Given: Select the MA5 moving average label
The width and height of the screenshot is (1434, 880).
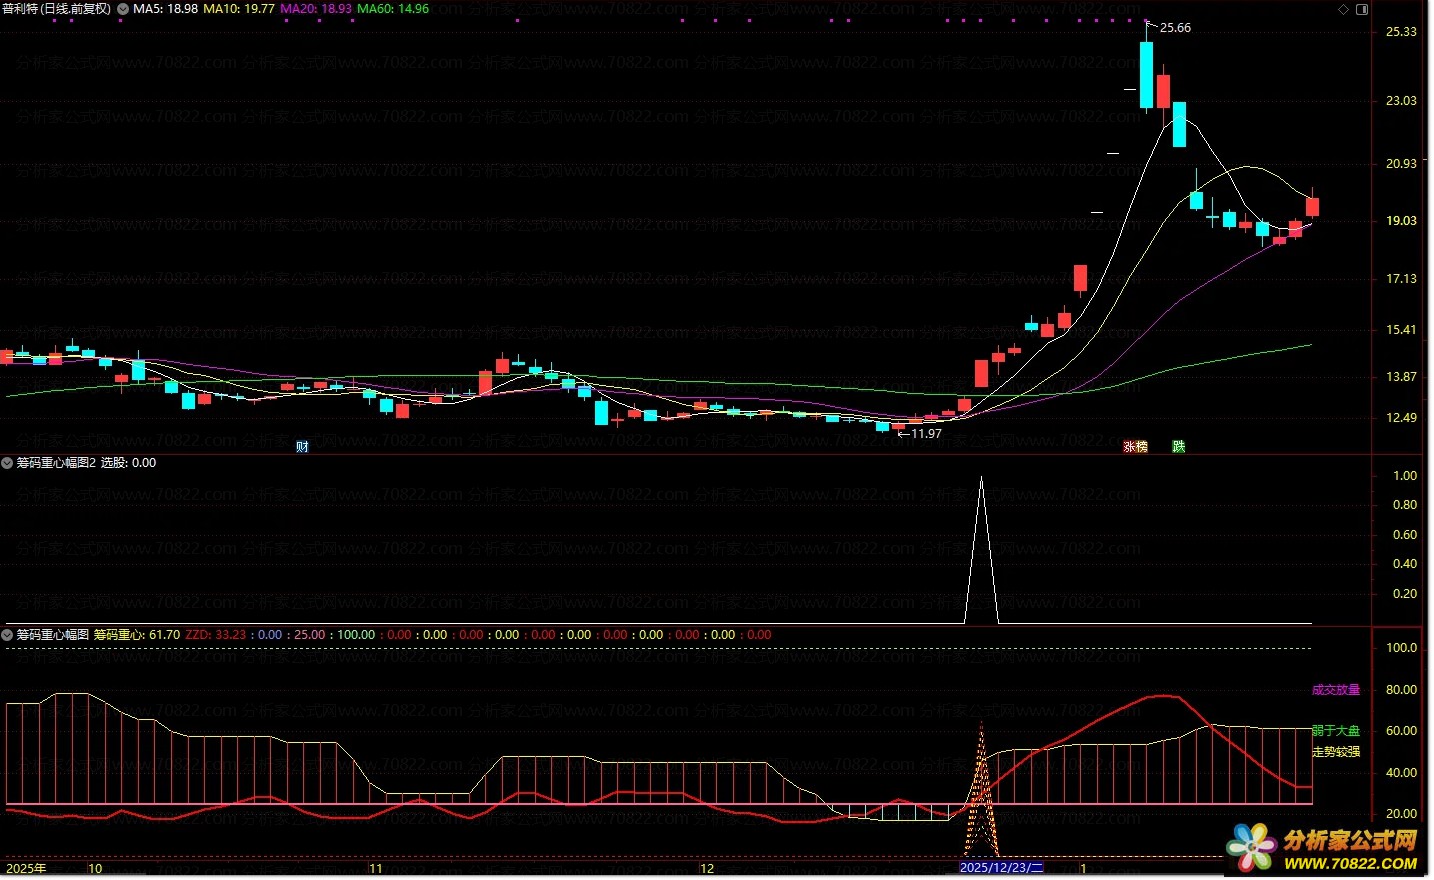Looking at the screenshot, I should [165, 9].
